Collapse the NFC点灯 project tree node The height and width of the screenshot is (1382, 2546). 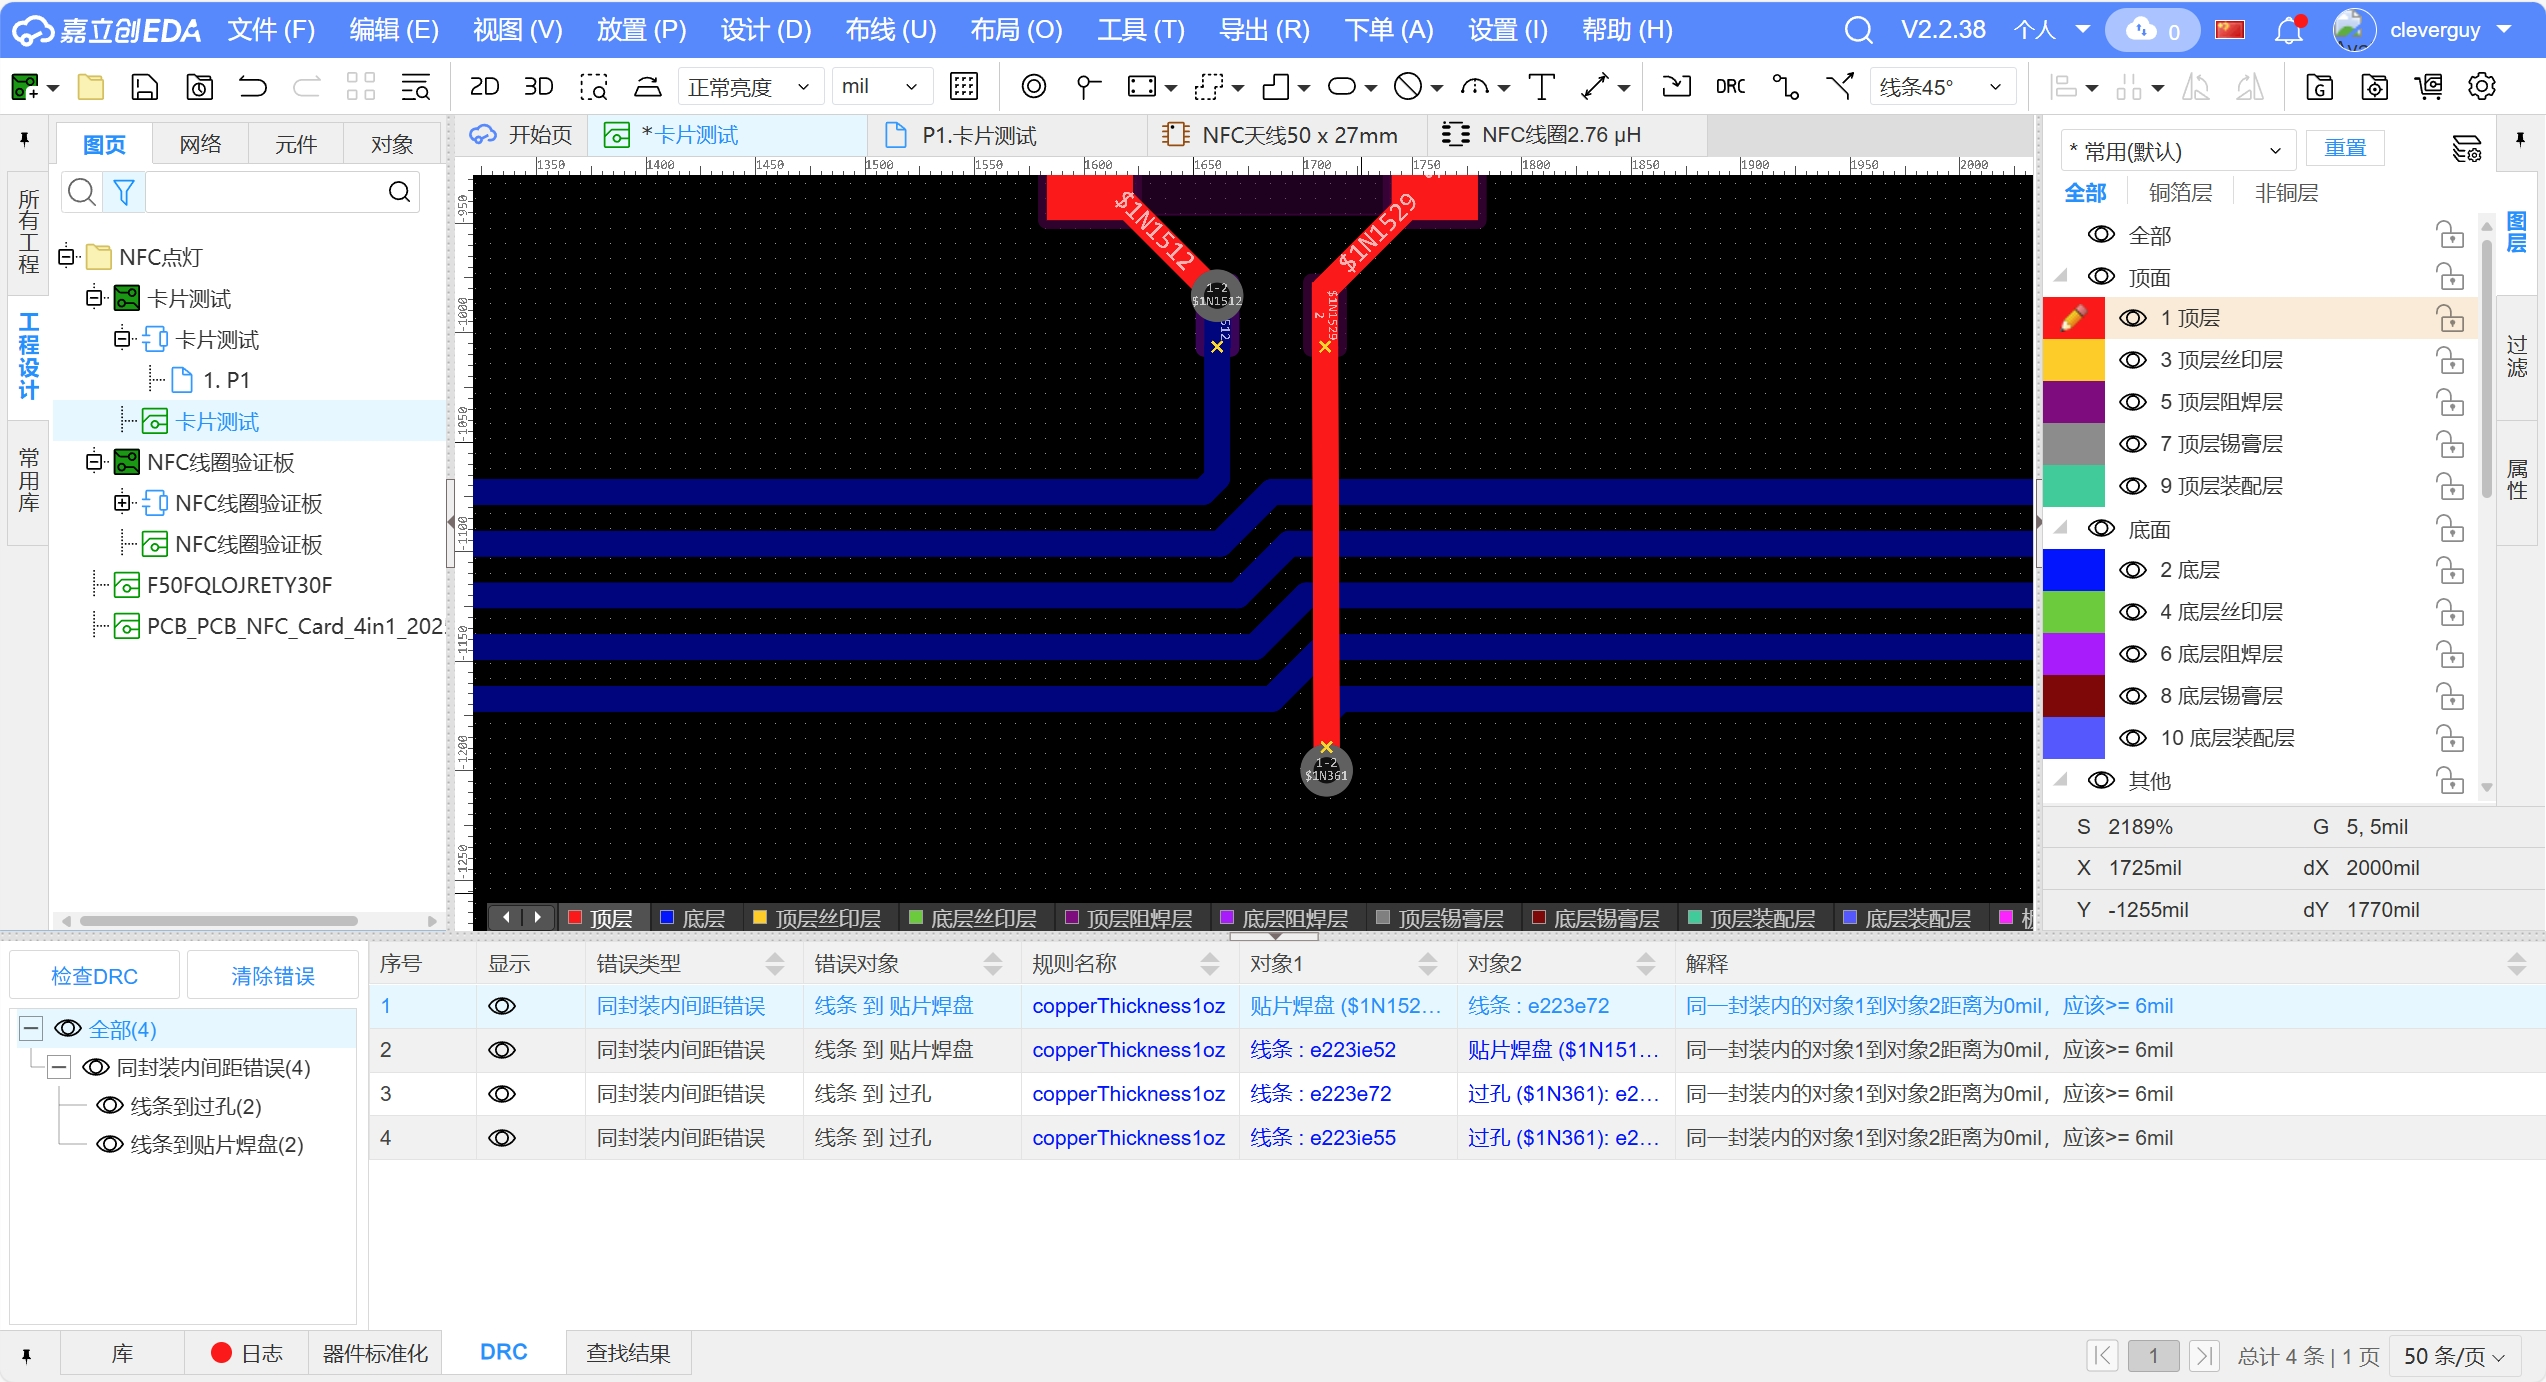click(x=66, y=257)
